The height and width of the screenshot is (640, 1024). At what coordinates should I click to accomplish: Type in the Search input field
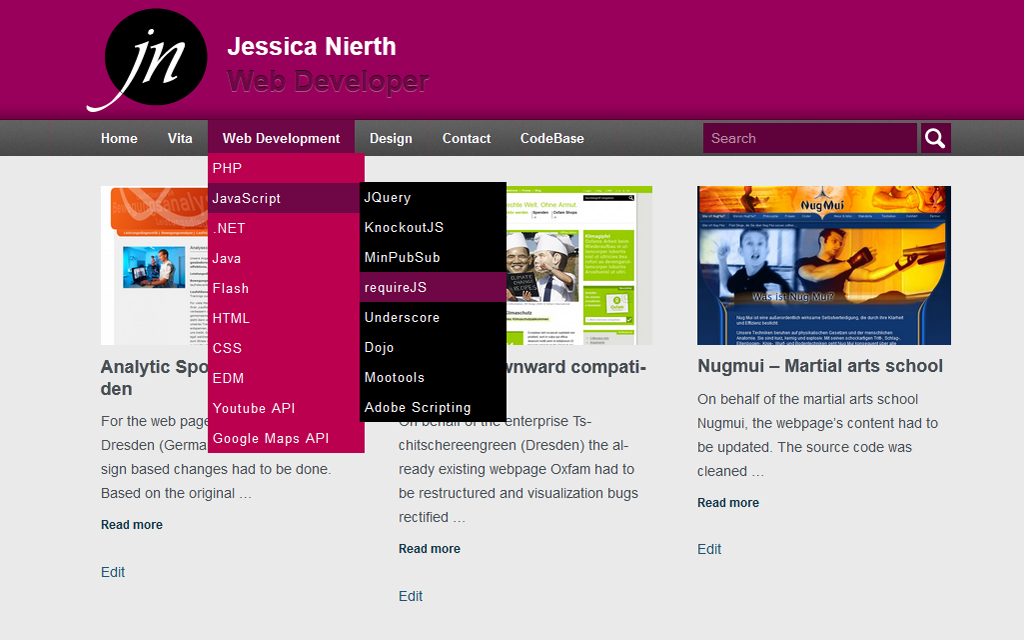point(809,138)
